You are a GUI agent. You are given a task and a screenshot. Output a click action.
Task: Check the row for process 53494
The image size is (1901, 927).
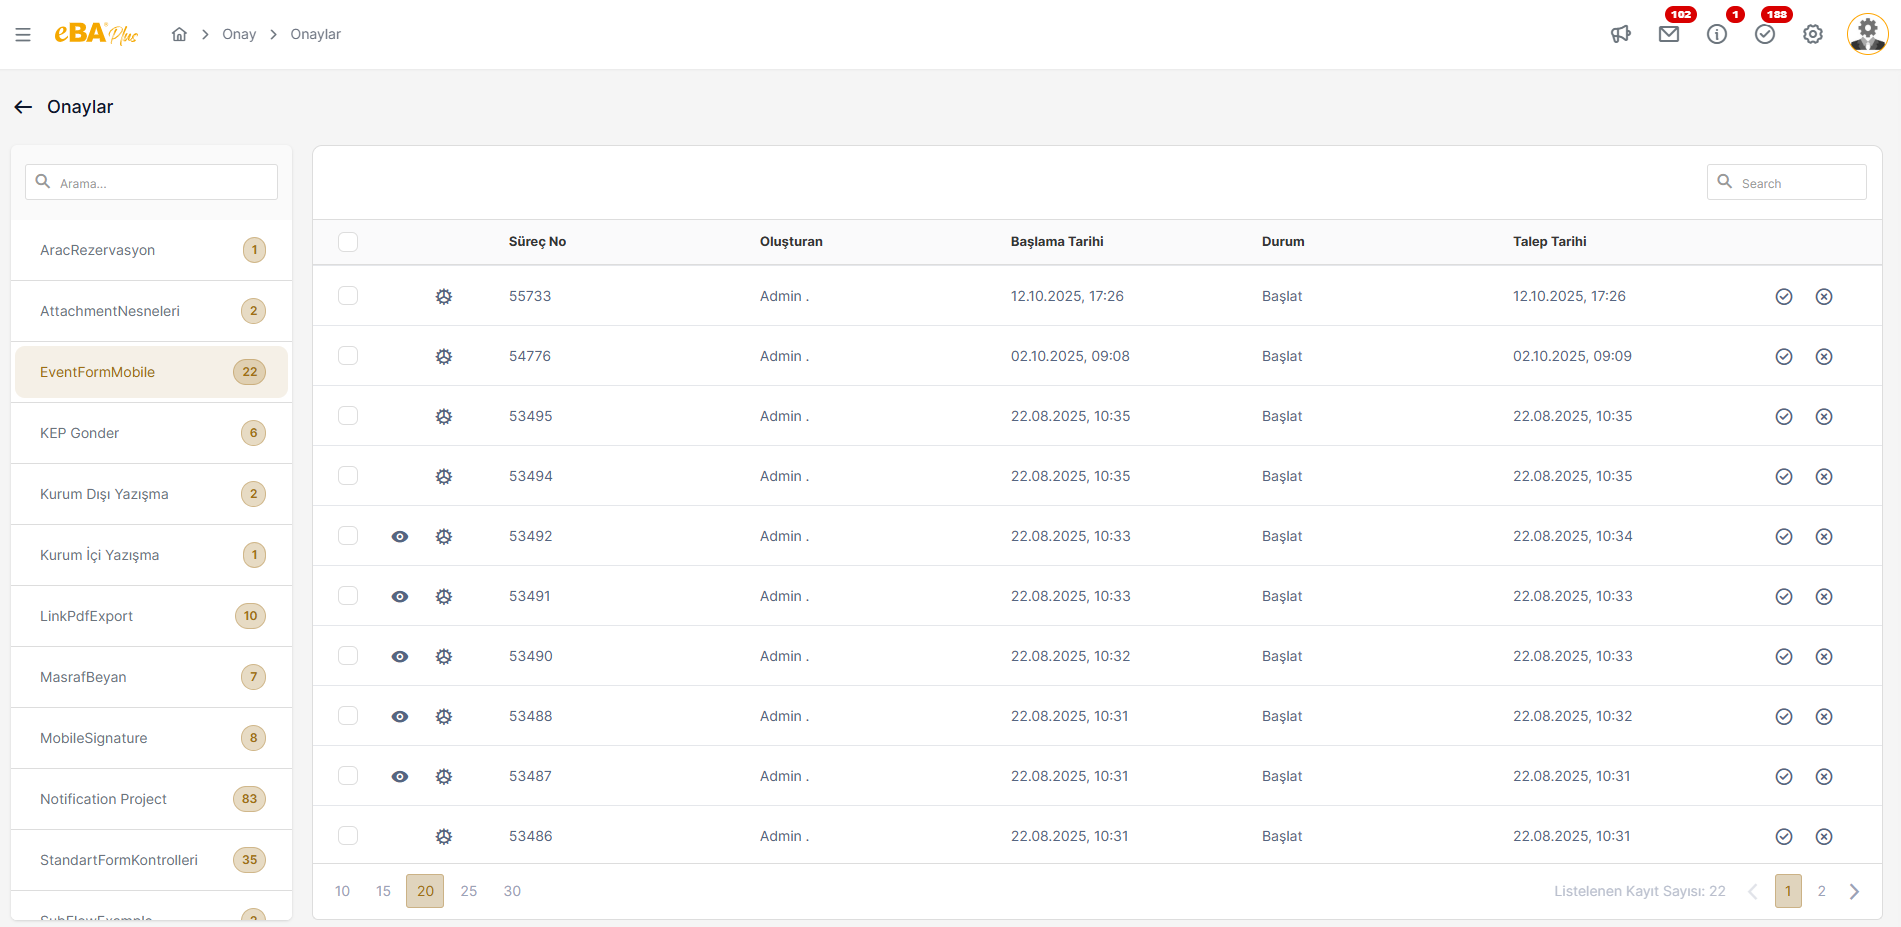pos(348,476)
